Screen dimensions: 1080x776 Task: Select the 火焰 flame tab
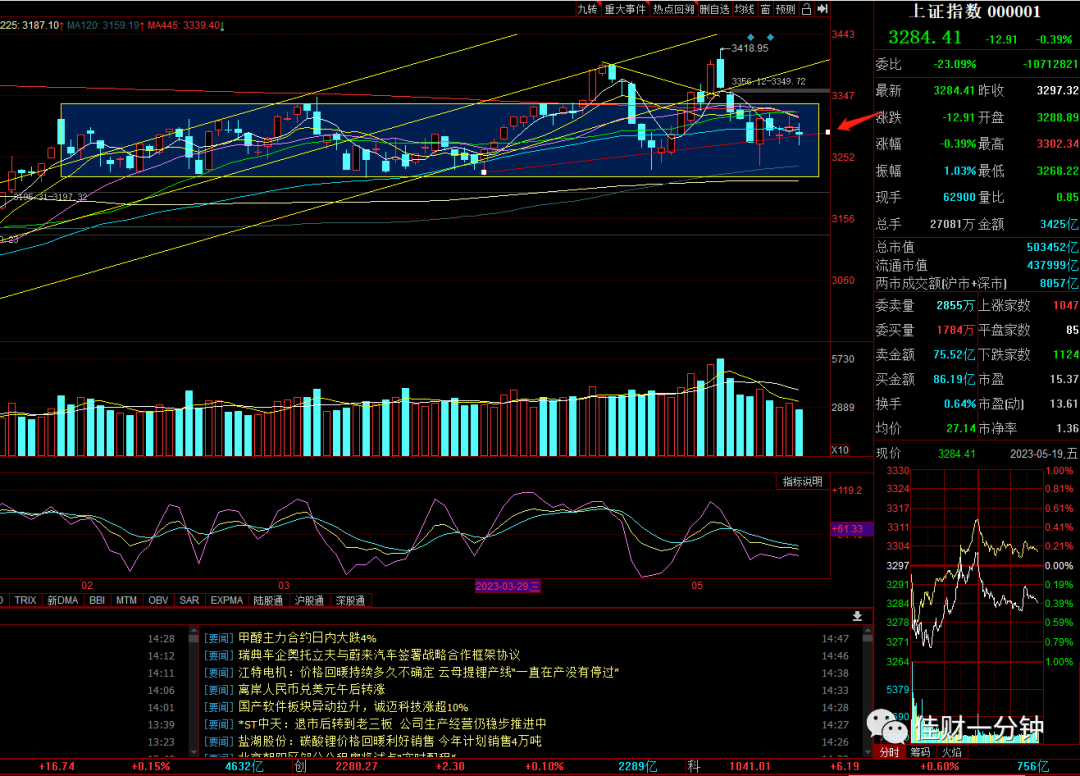click(952, 752)
